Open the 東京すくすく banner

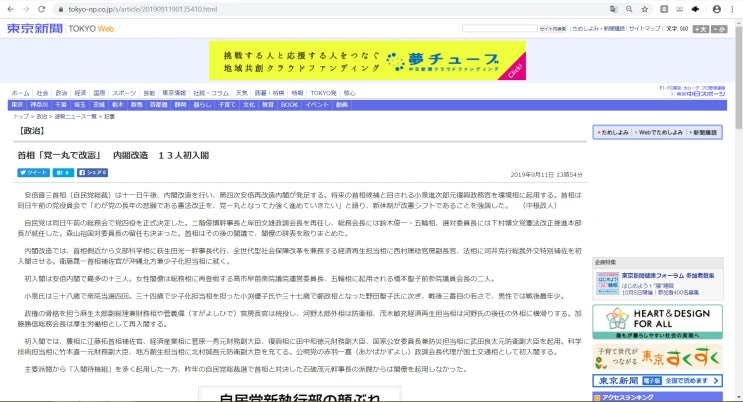click(x=658, y=357)
